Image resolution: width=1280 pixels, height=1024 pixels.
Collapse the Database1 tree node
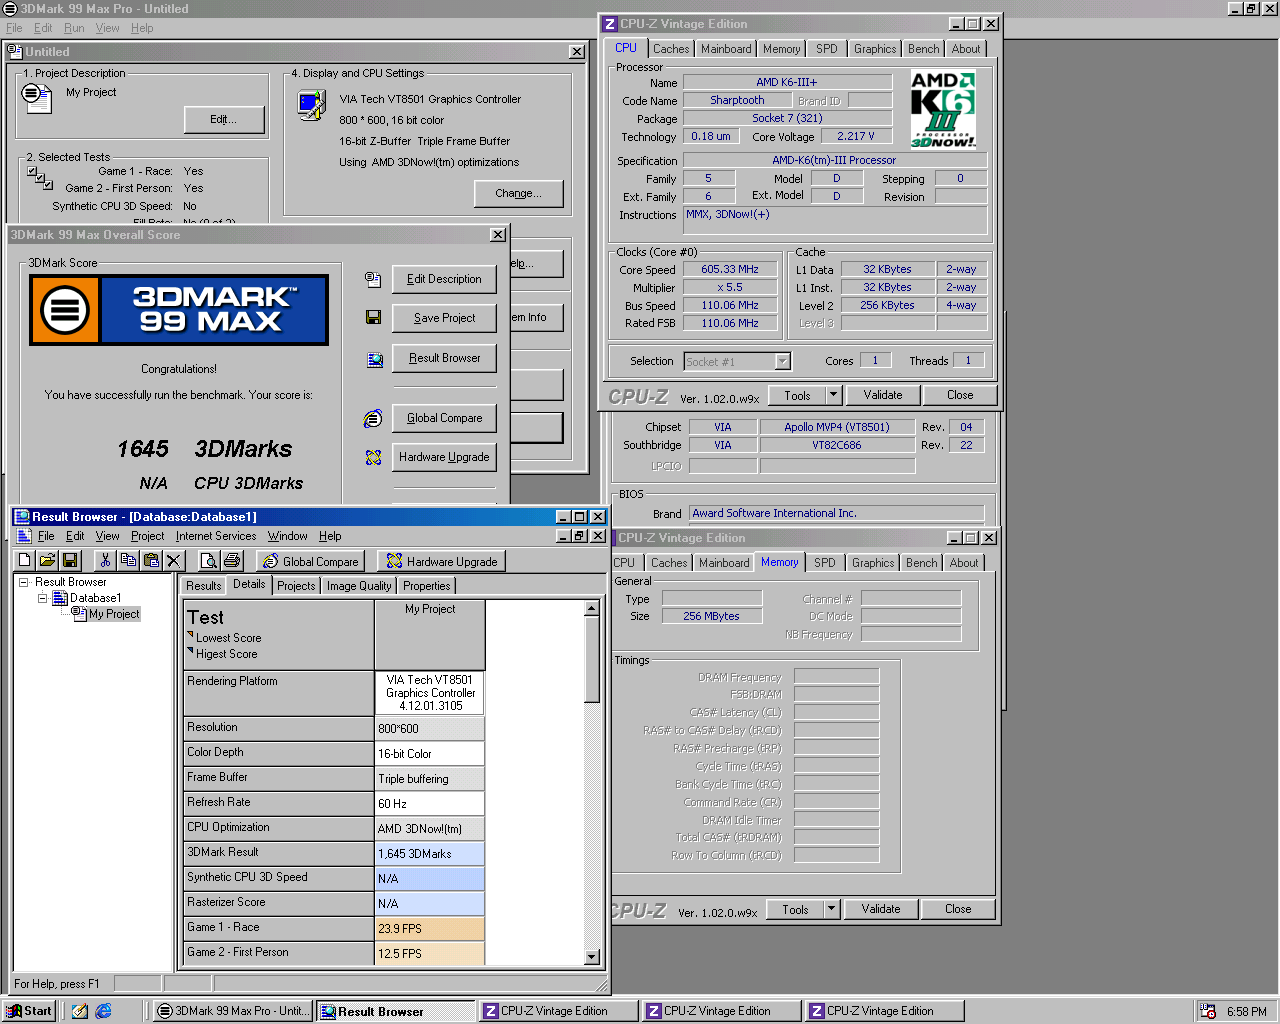pyautogui.click(x=42, y=598)
